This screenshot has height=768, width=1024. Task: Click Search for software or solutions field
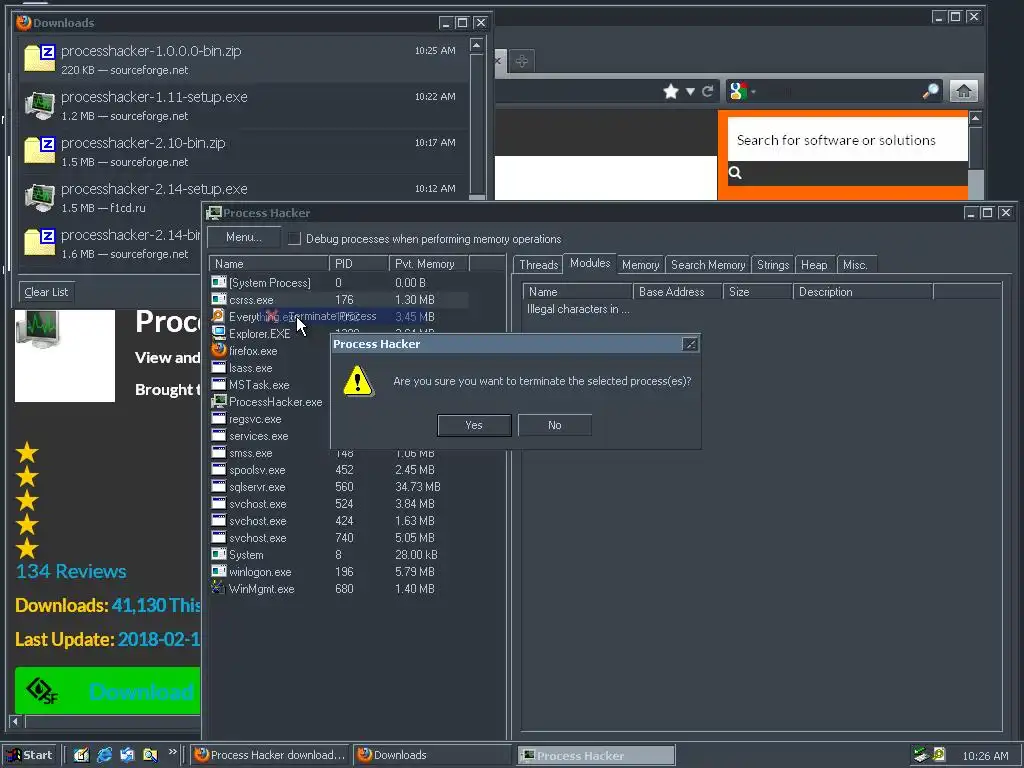coord(847,140)
